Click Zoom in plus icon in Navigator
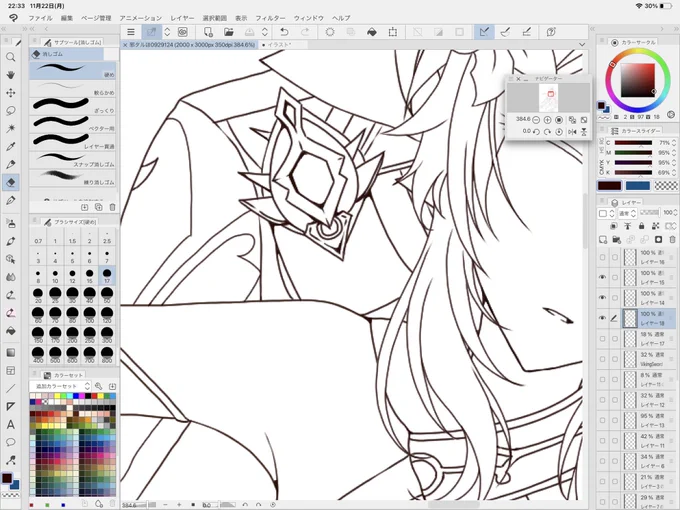The image size is (680, 510). point(547,120)
